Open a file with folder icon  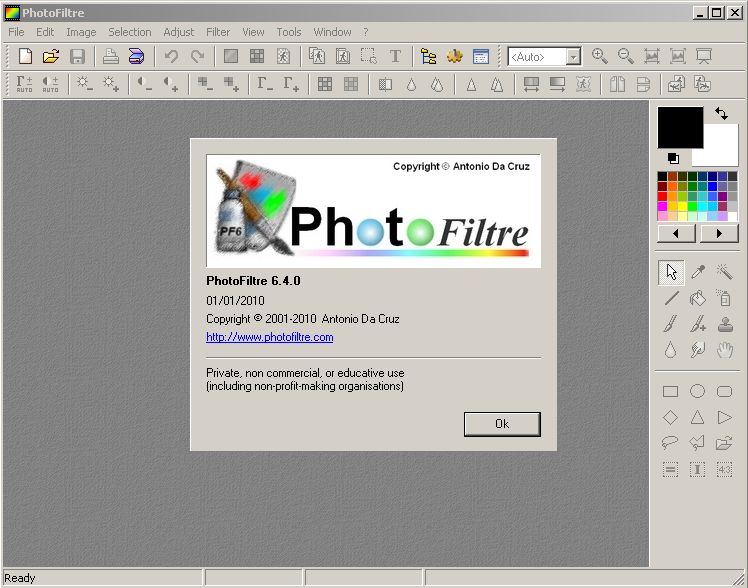tap(51, 56)
